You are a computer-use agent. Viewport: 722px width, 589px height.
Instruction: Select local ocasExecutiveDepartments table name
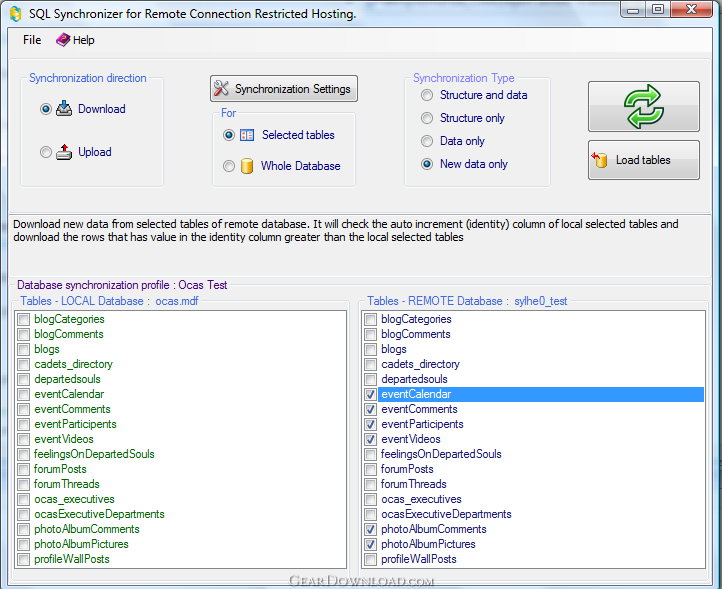click(99, 514)
